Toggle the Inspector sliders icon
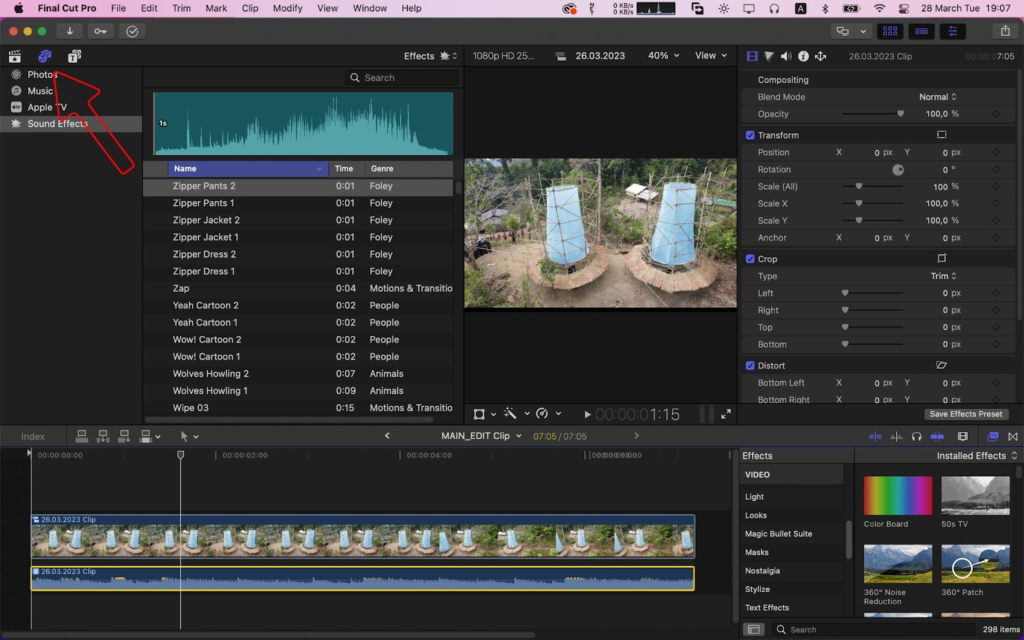 pyautogui.click(x=952, y=31)
